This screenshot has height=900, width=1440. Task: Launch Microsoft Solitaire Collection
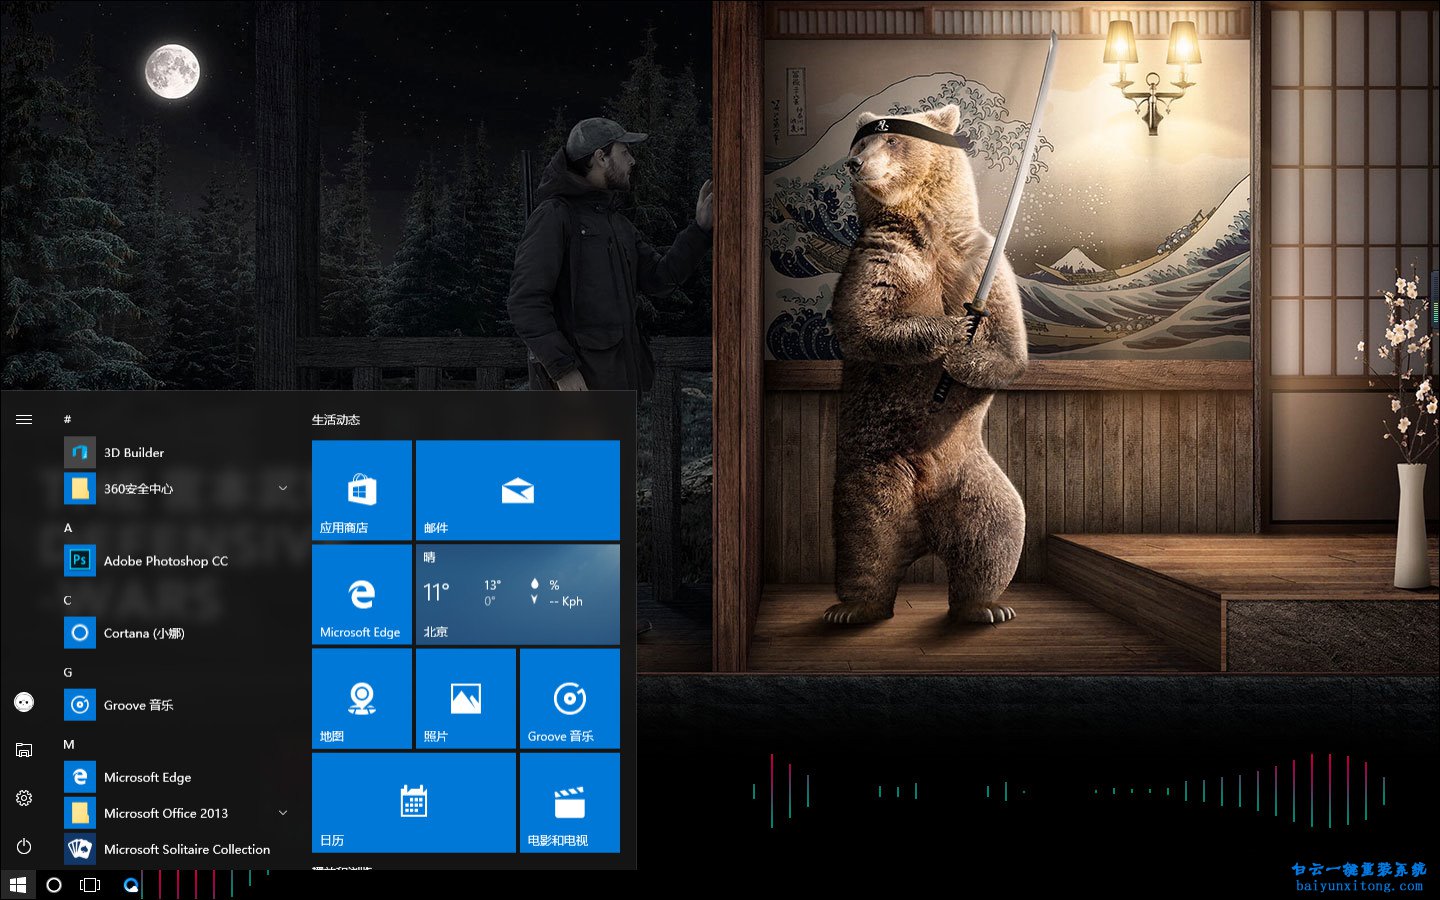coord(186,849)
